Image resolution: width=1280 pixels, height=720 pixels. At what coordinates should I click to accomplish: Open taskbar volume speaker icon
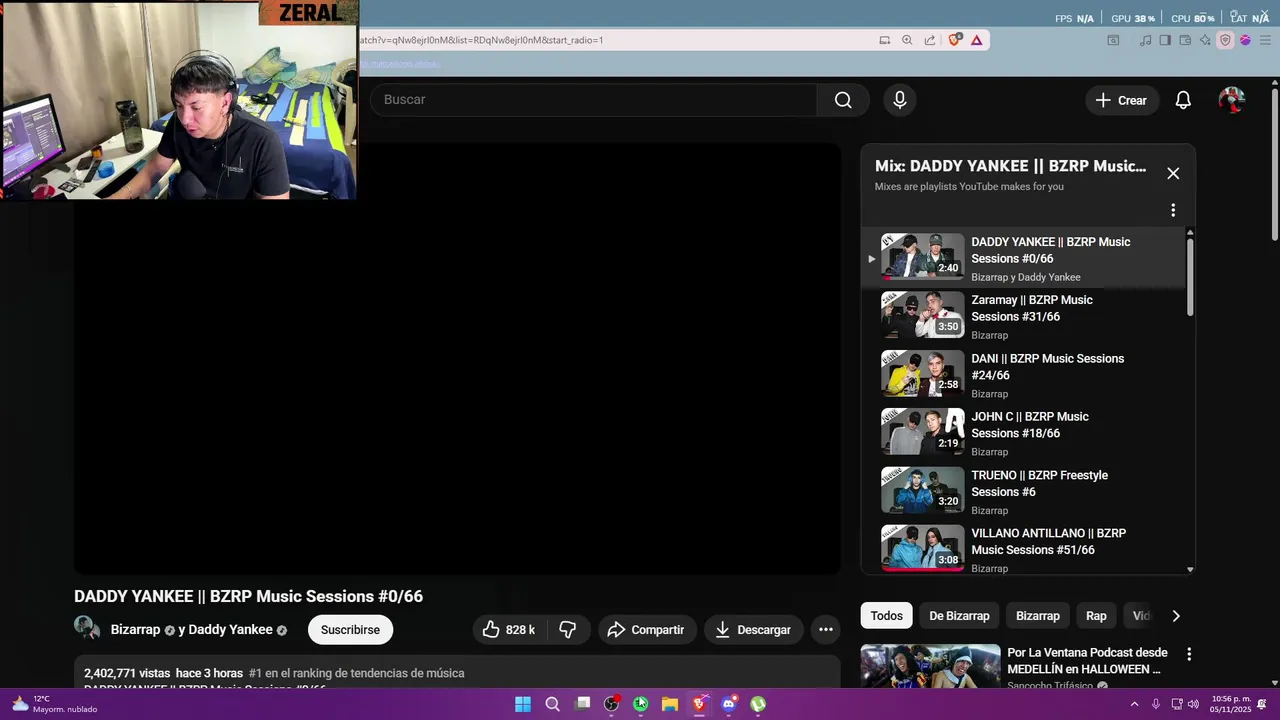click(1193, 704)
